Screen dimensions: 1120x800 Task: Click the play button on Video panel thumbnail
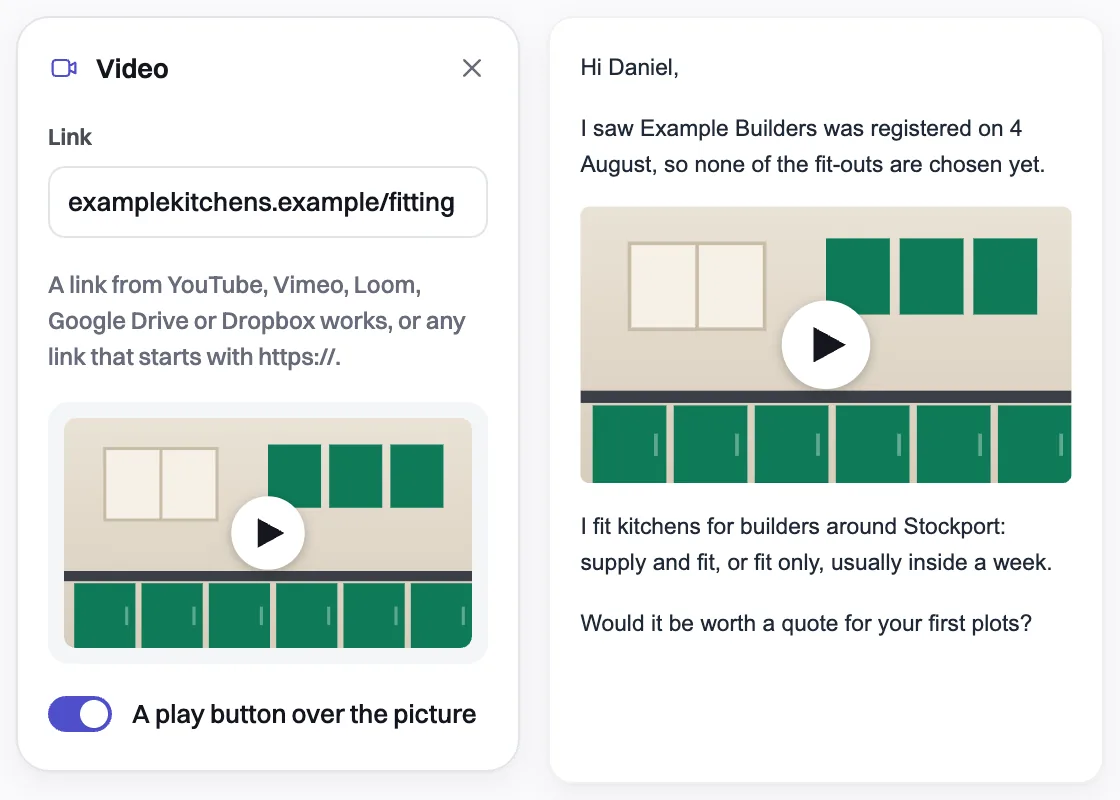(268, 533)
